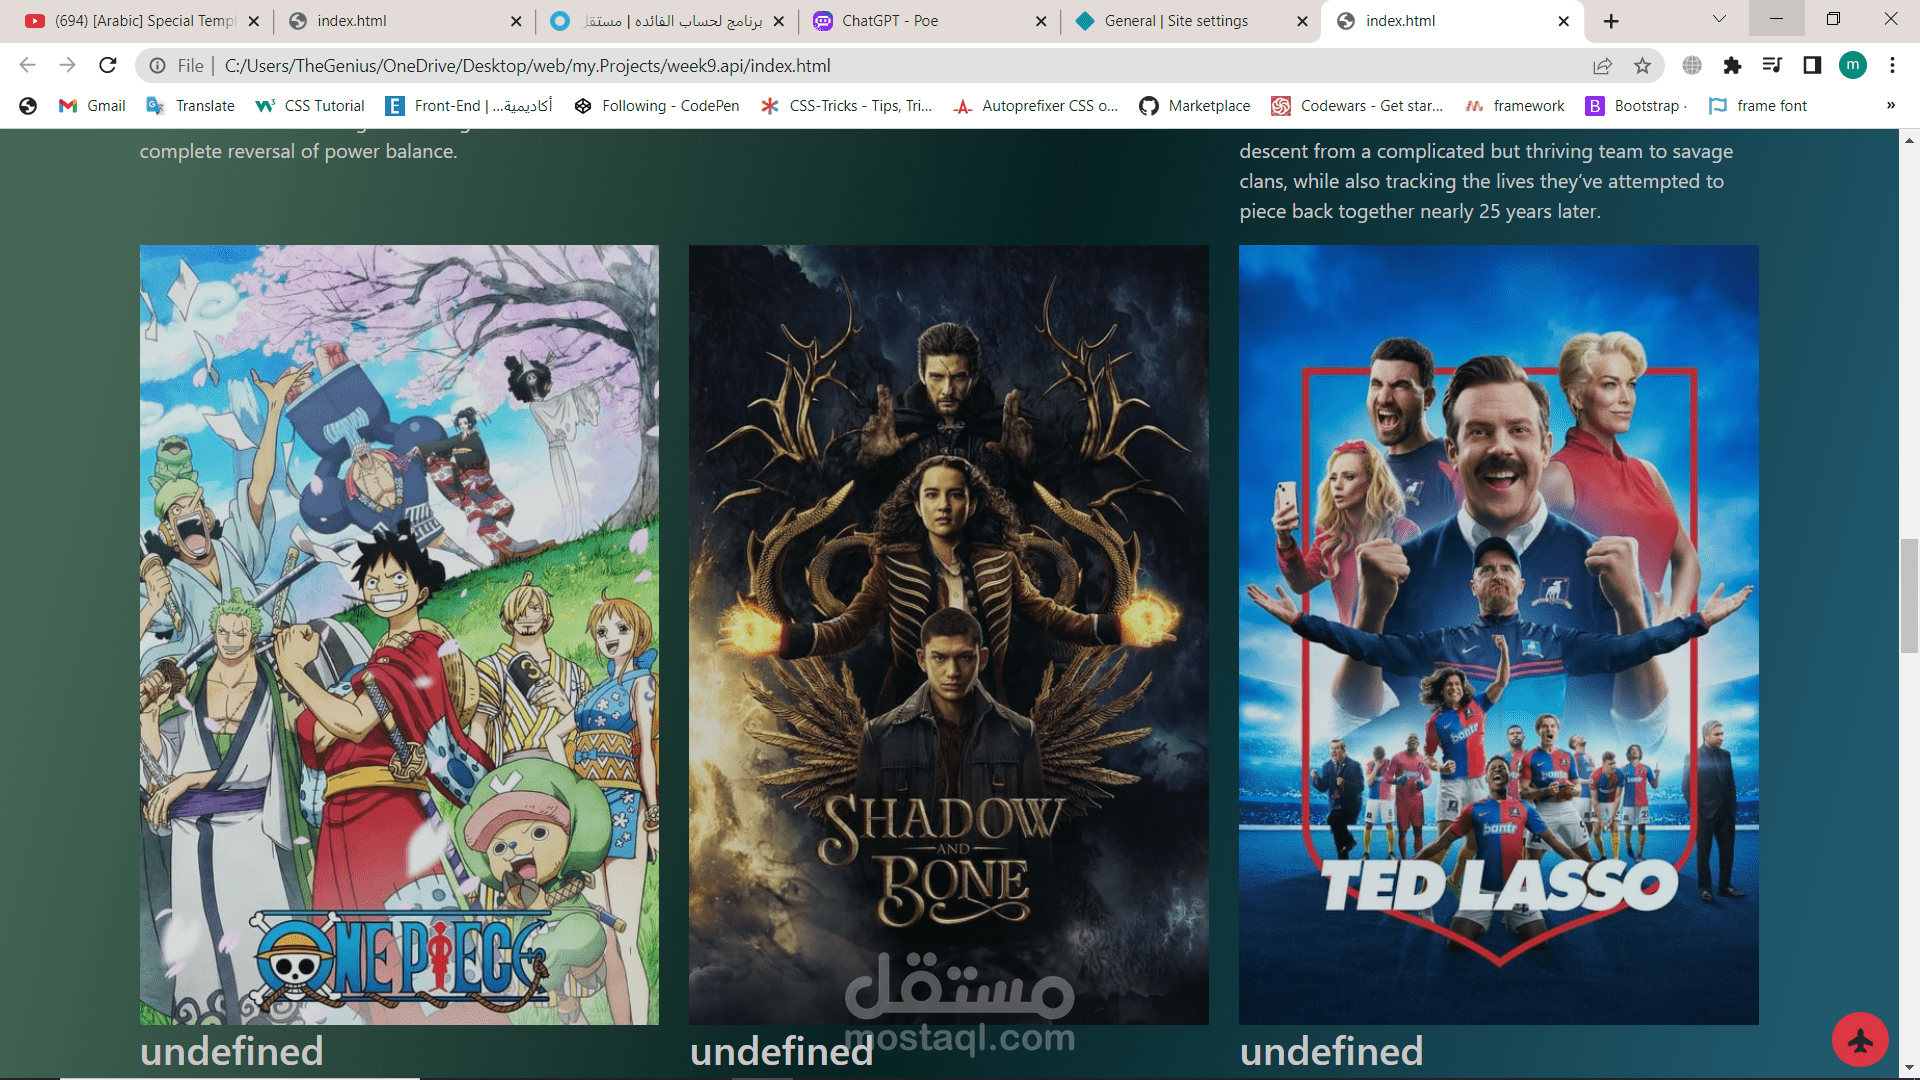Bookmark this tab with star icon

tap(1642, 65)
